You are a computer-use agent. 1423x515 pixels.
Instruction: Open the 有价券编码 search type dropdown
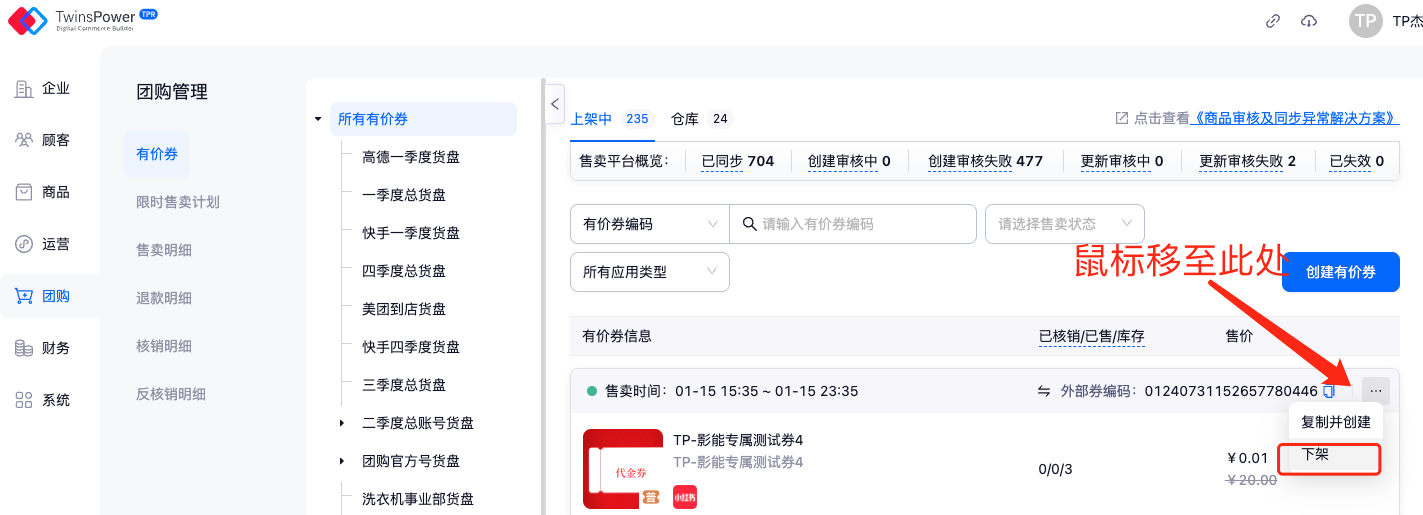[649, 224]
